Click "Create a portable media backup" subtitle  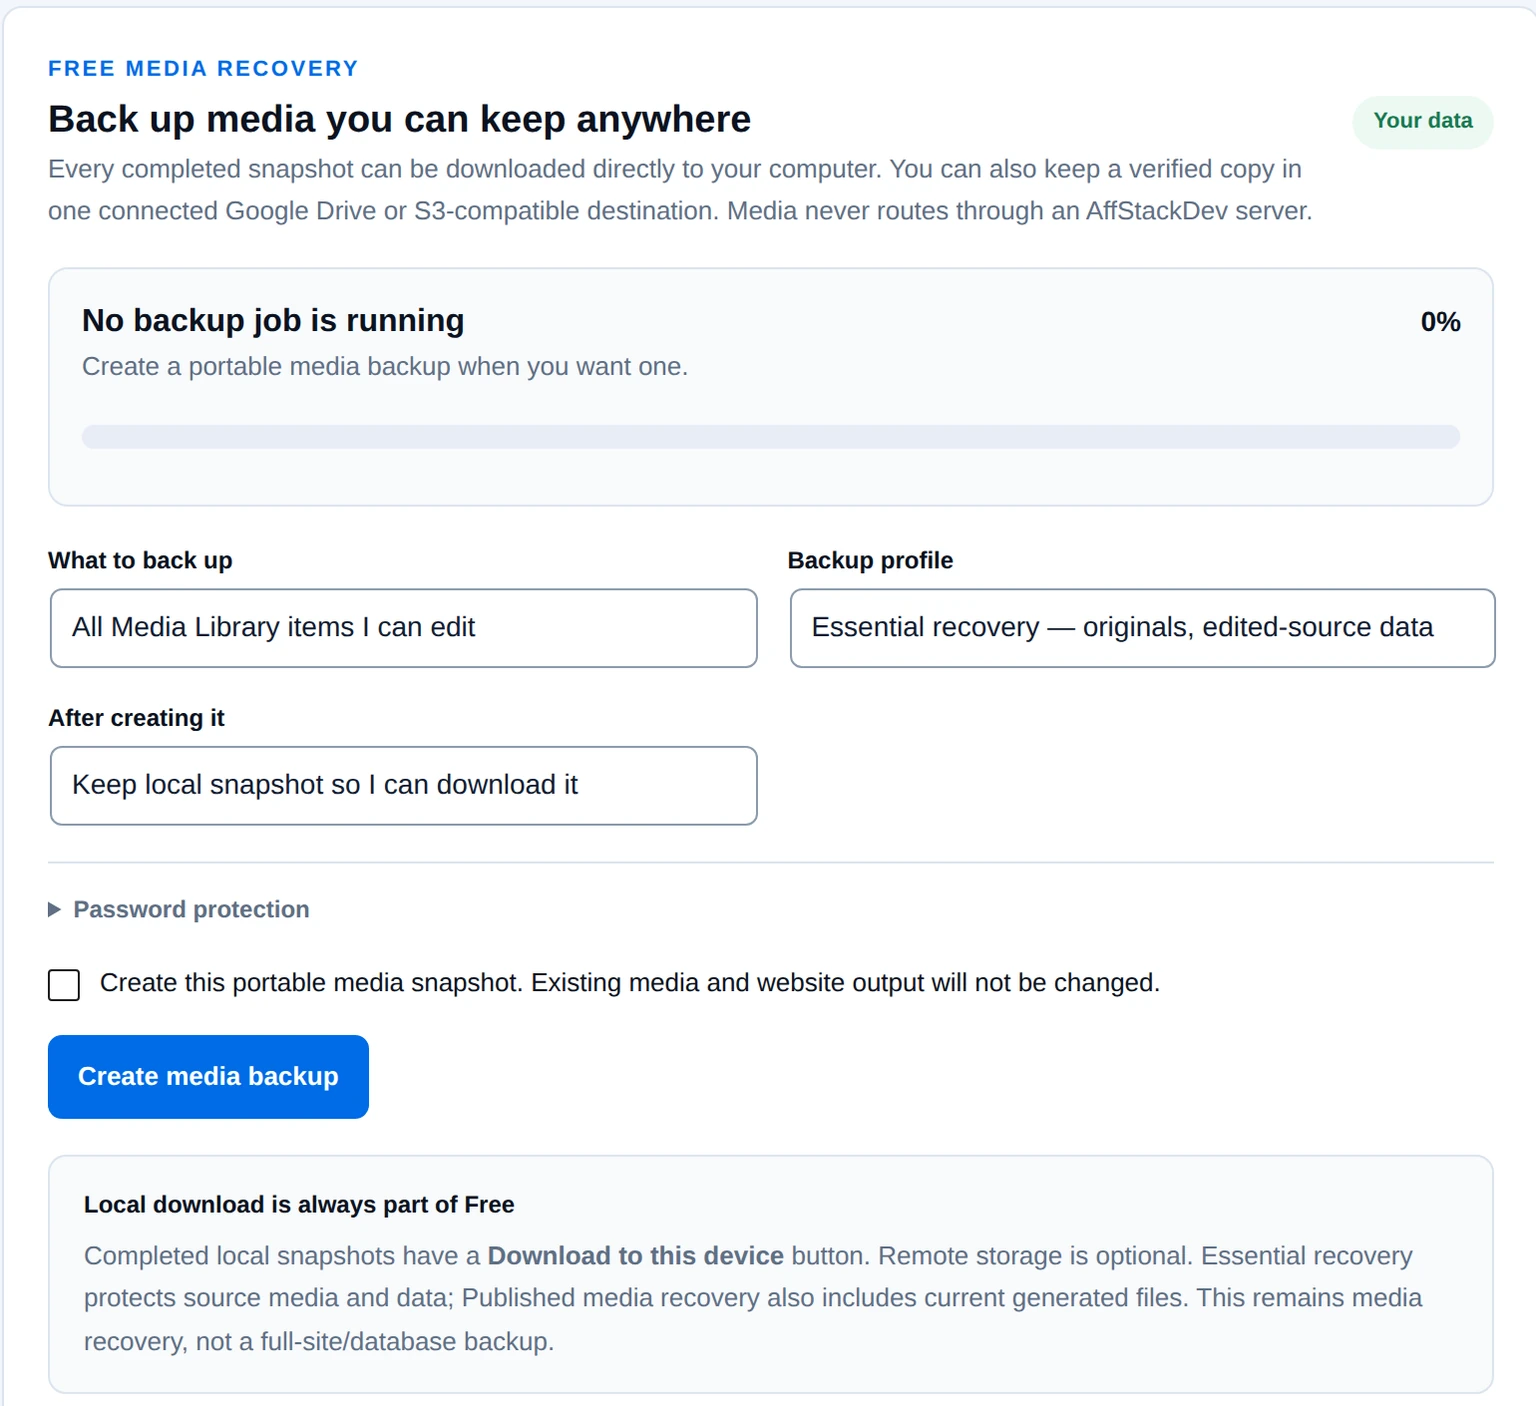coord(385,367)
